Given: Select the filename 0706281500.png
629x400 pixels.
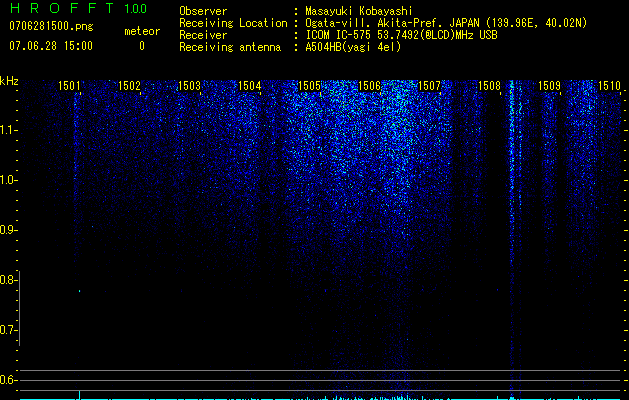Looking at the screenshot, I should tap(51, 27).
